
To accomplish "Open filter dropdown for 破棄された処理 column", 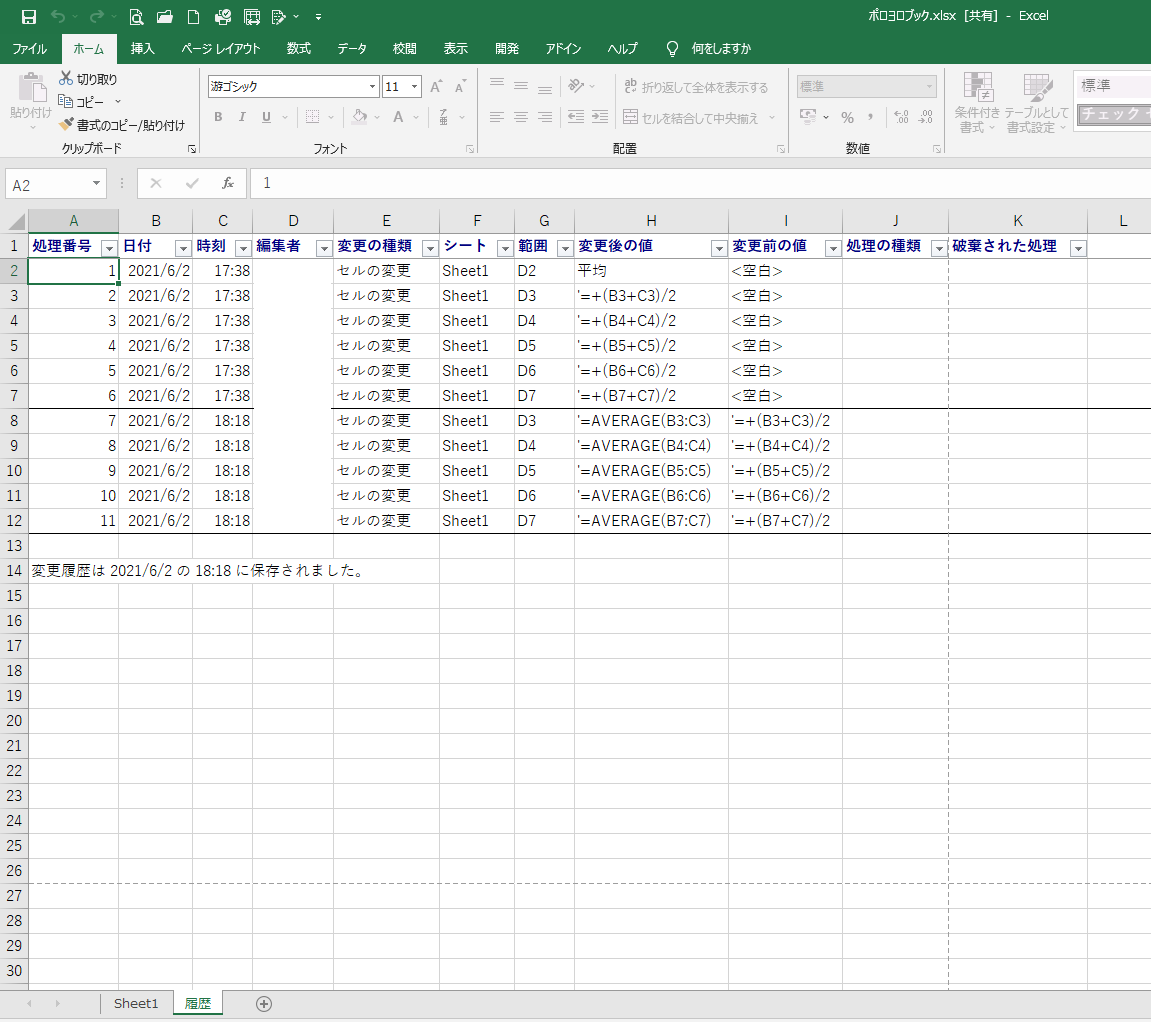I will (x=1078, y=248).
